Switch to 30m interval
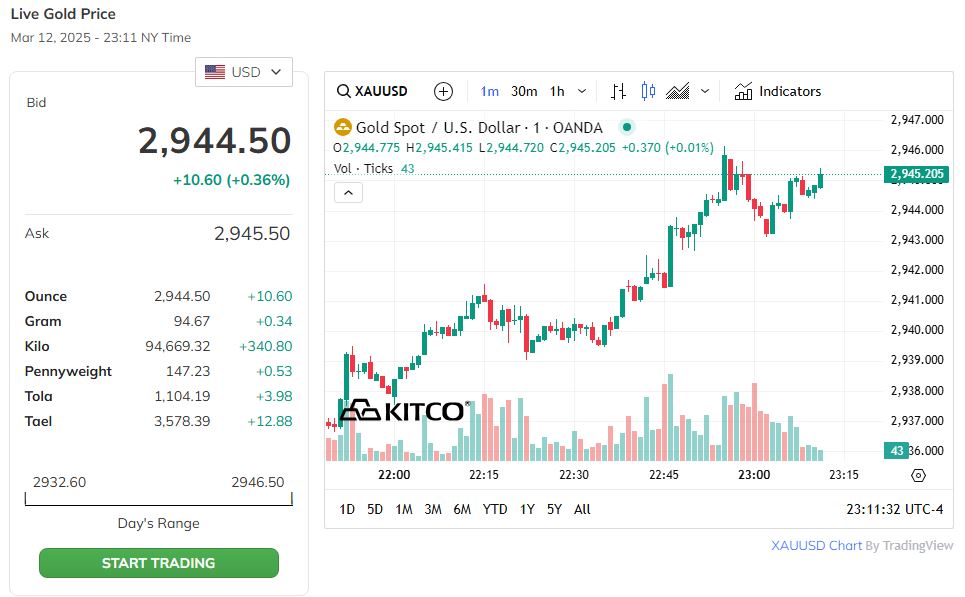965x597 pixels. click(x=524, y=91)
